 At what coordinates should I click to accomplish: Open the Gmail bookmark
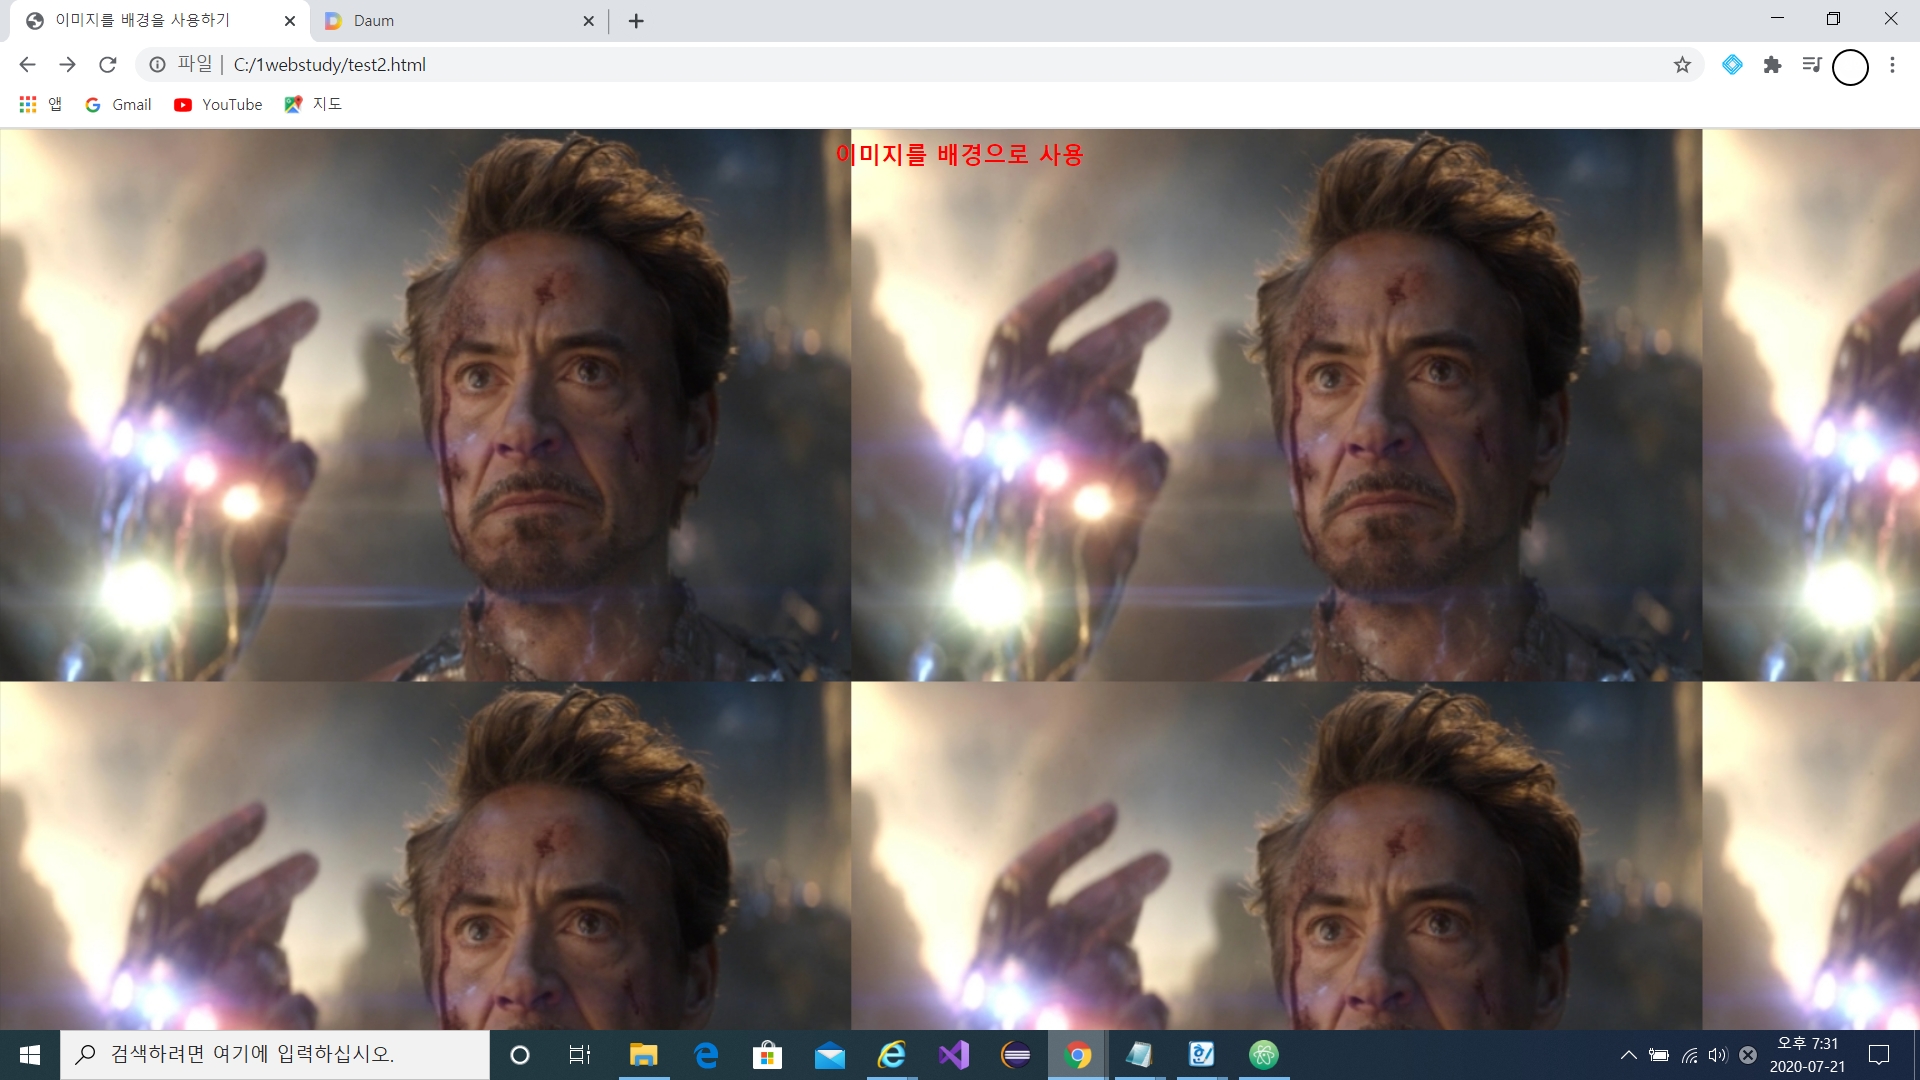[x=118, y=104]
